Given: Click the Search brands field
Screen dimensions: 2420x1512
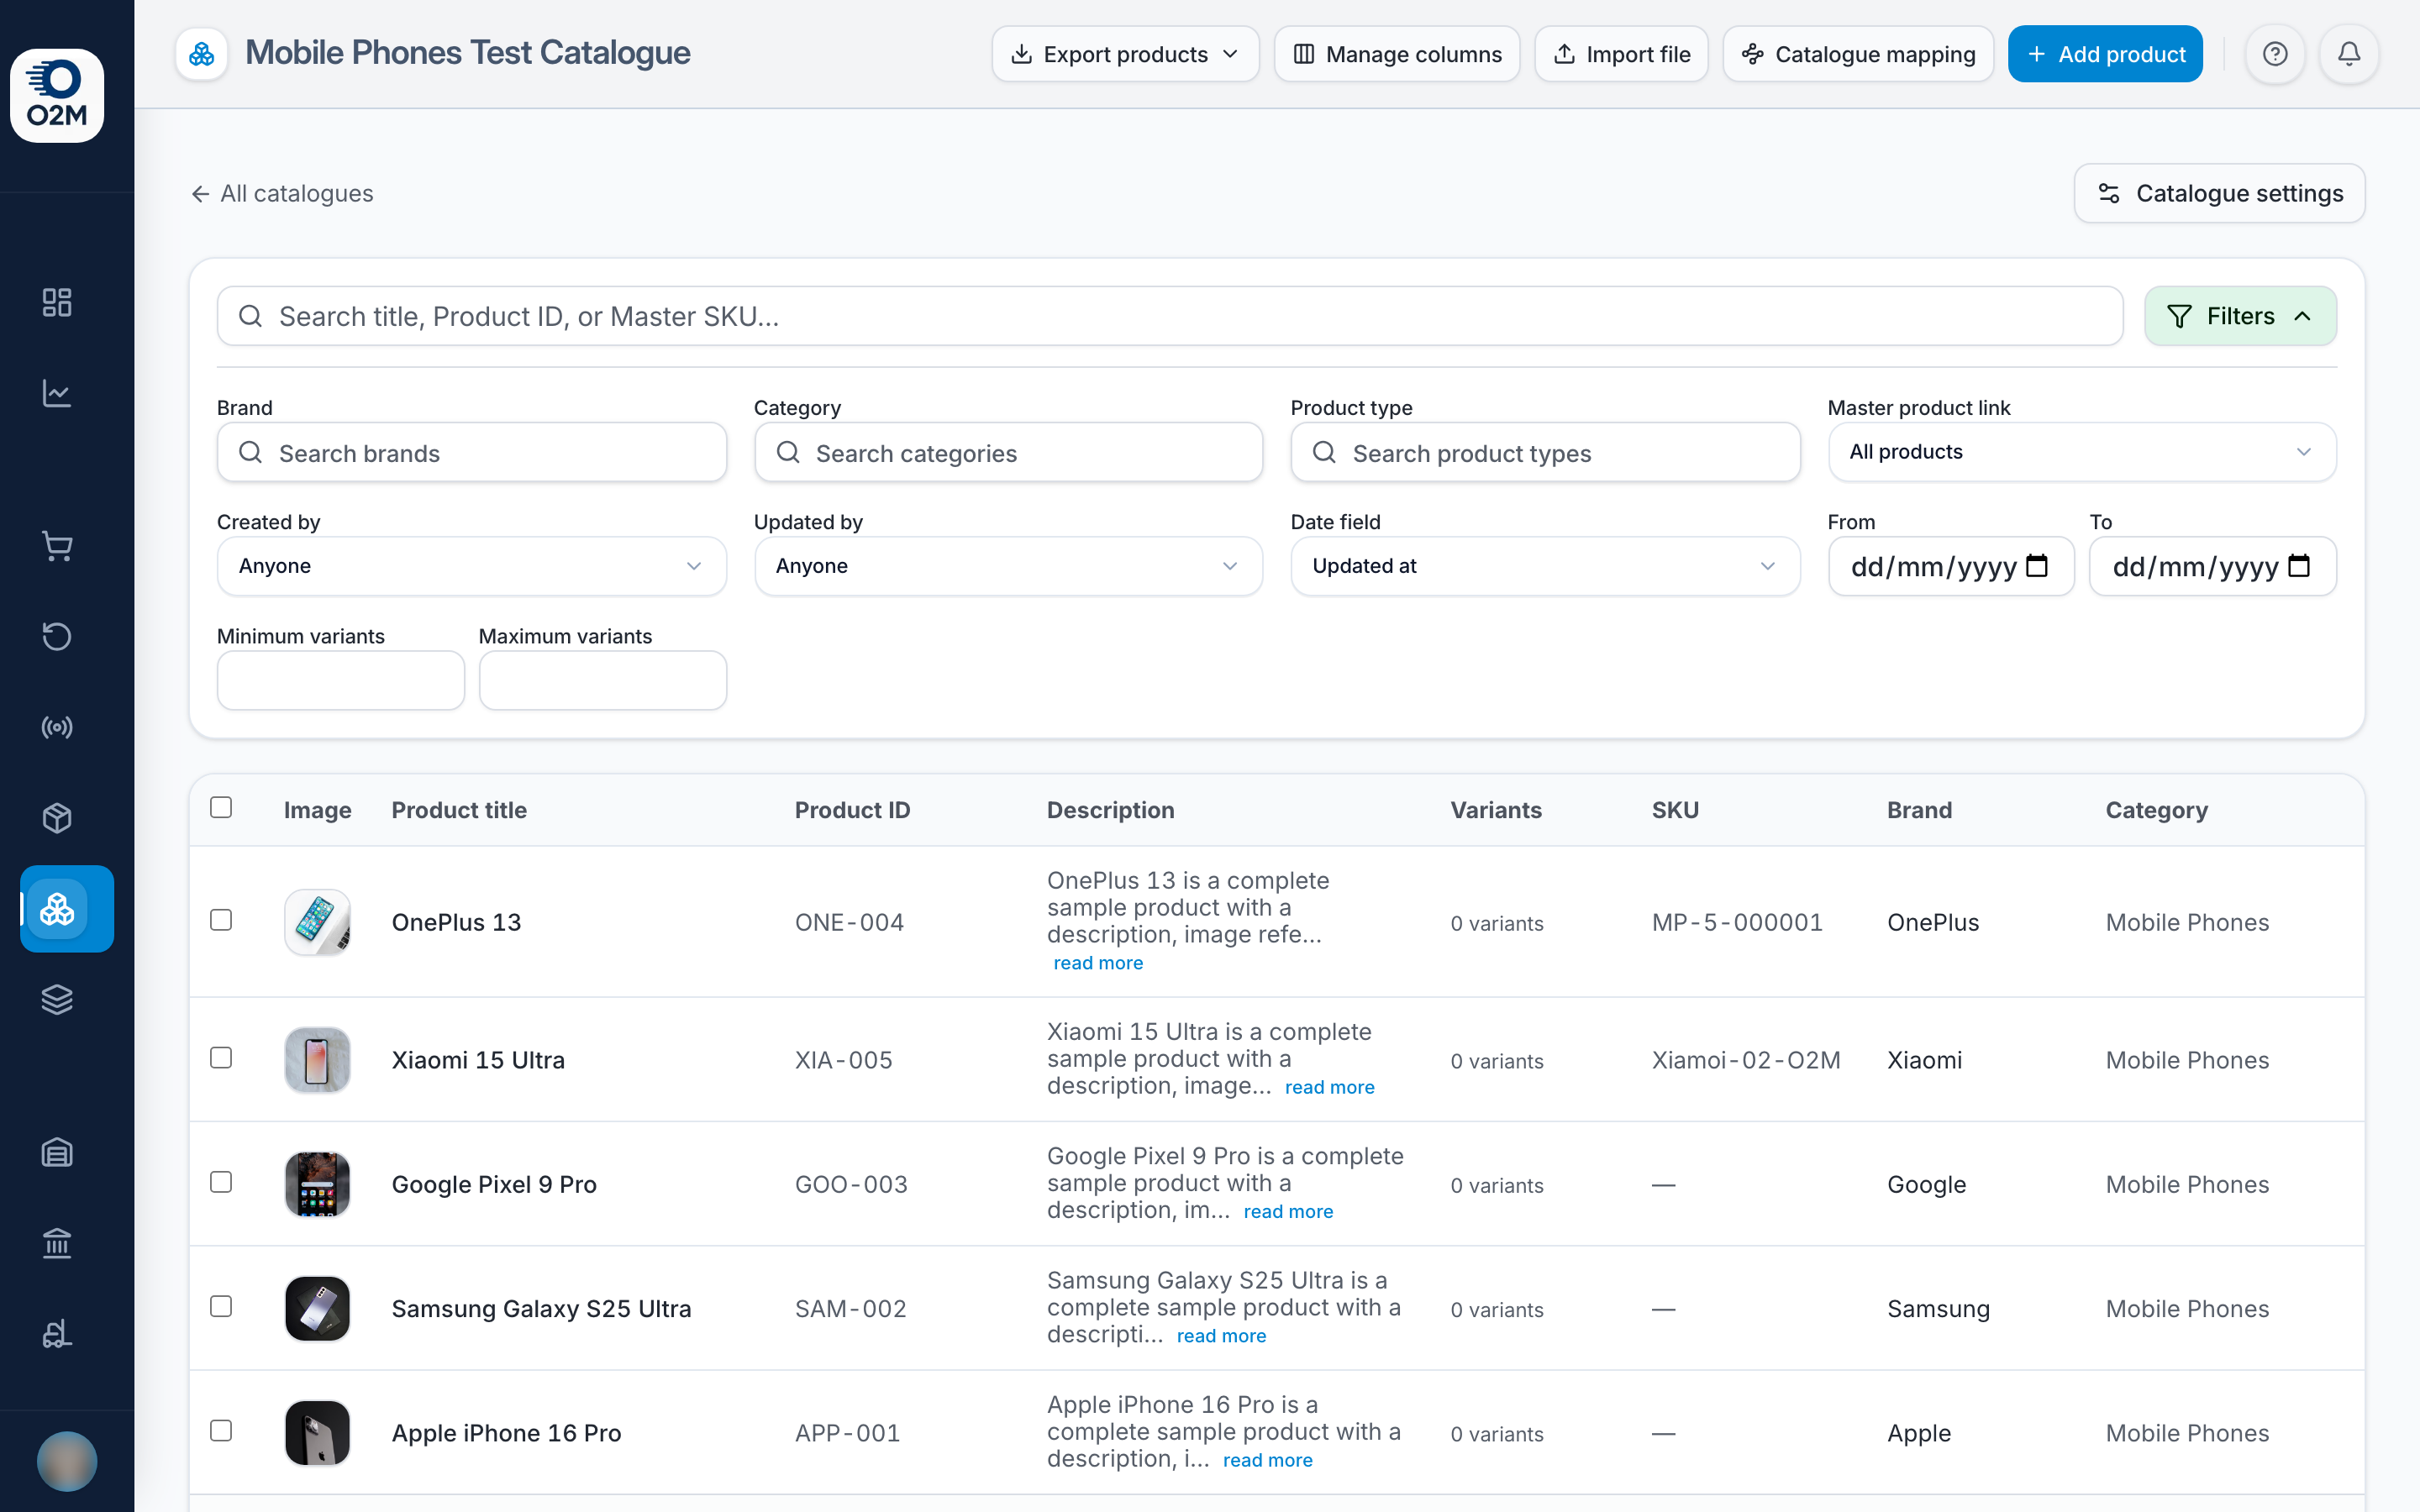Looking at the screenshot, I should click(471, 452).
